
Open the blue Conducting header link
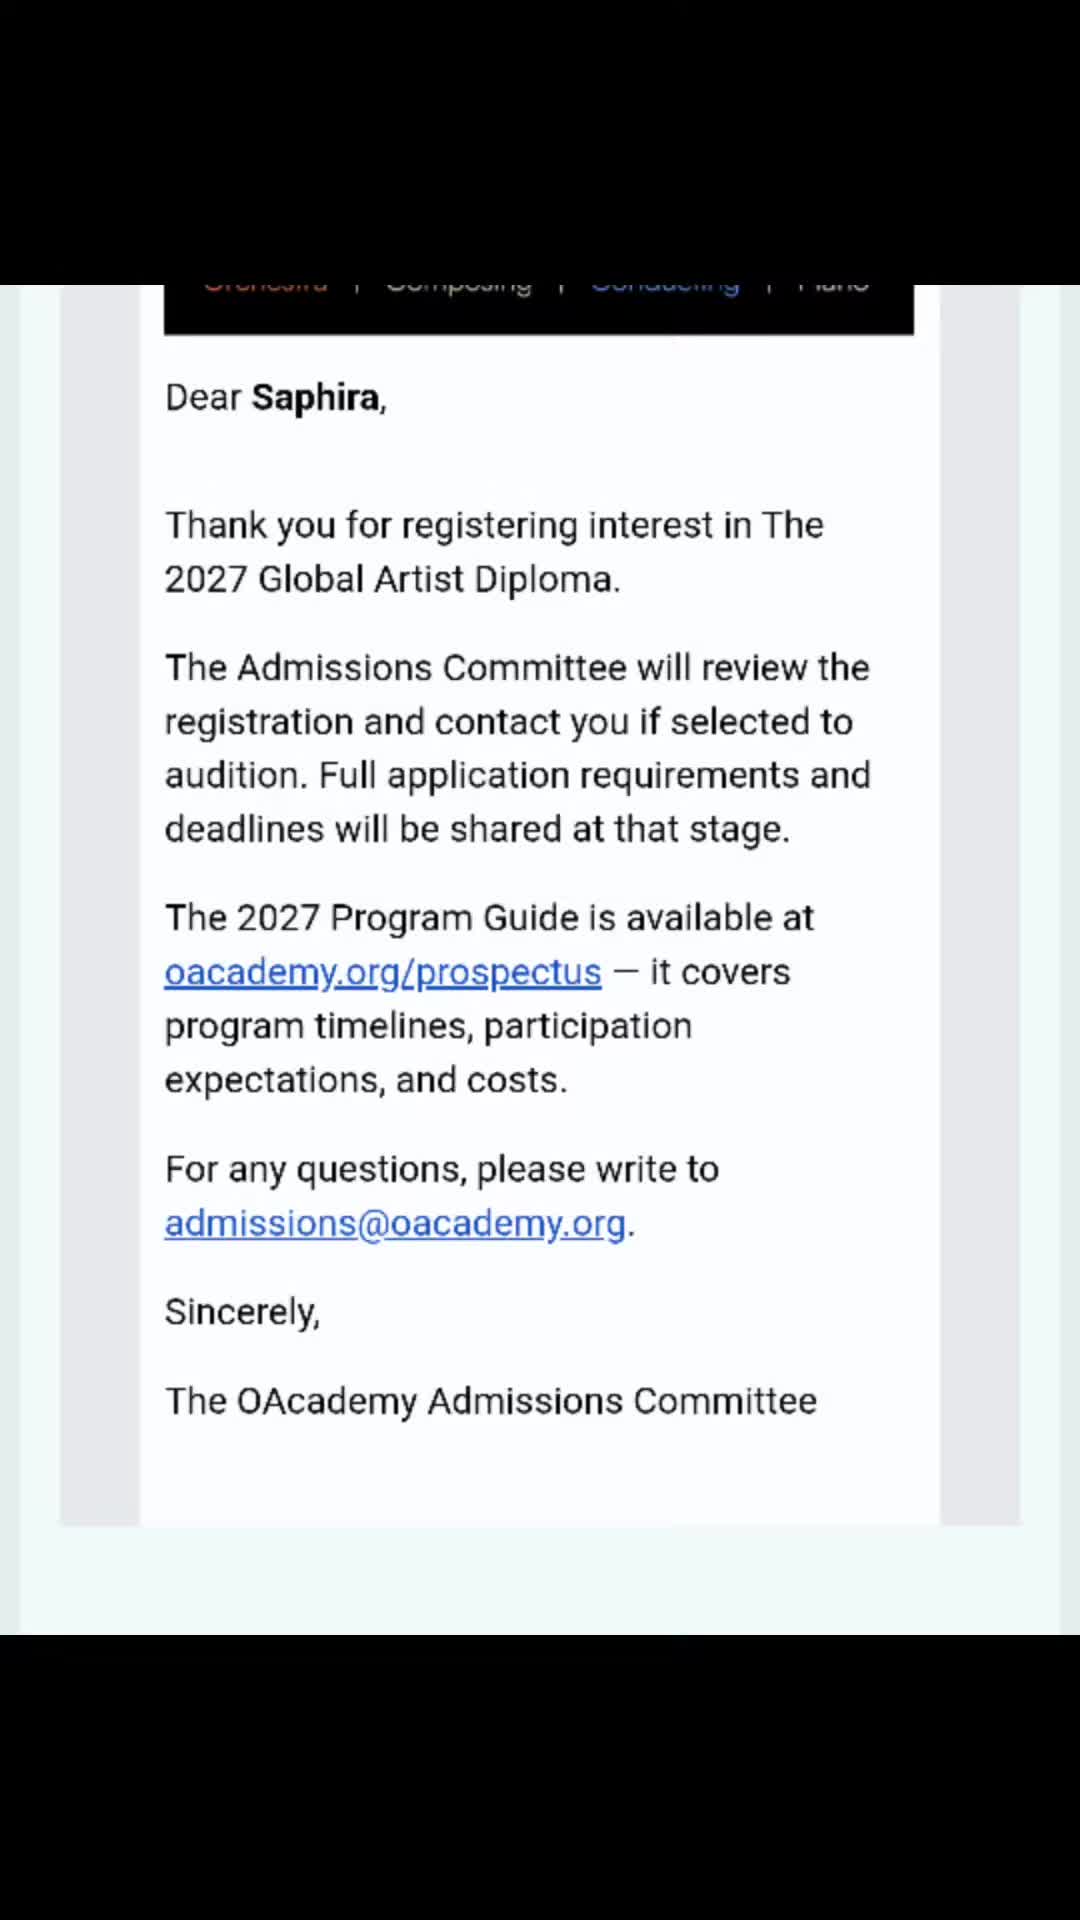[x=665, y=288]
